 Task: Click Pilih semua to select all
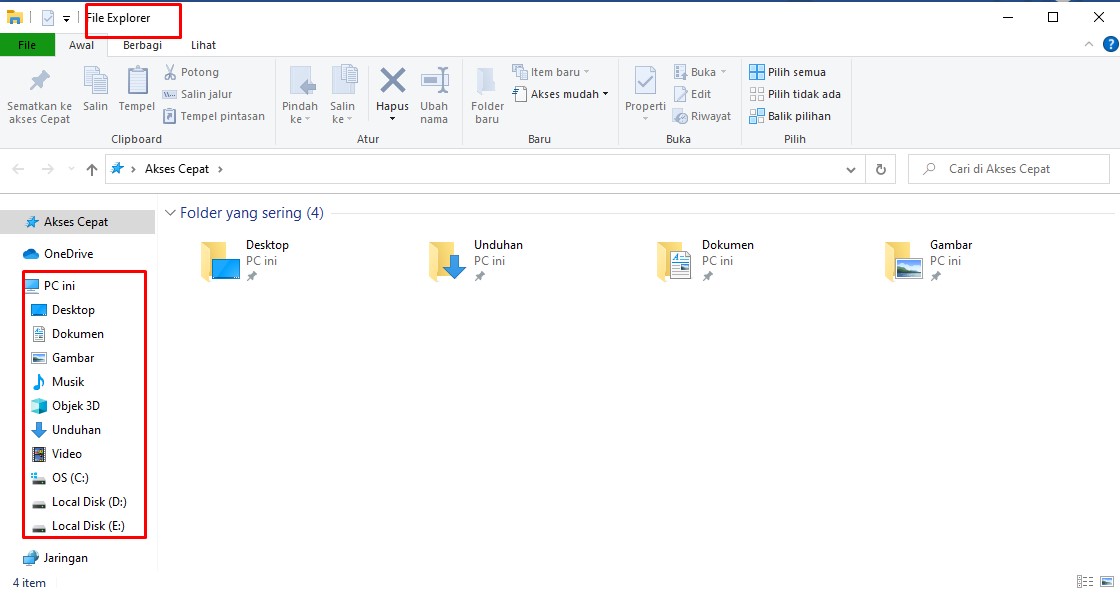tap(787, 72)
